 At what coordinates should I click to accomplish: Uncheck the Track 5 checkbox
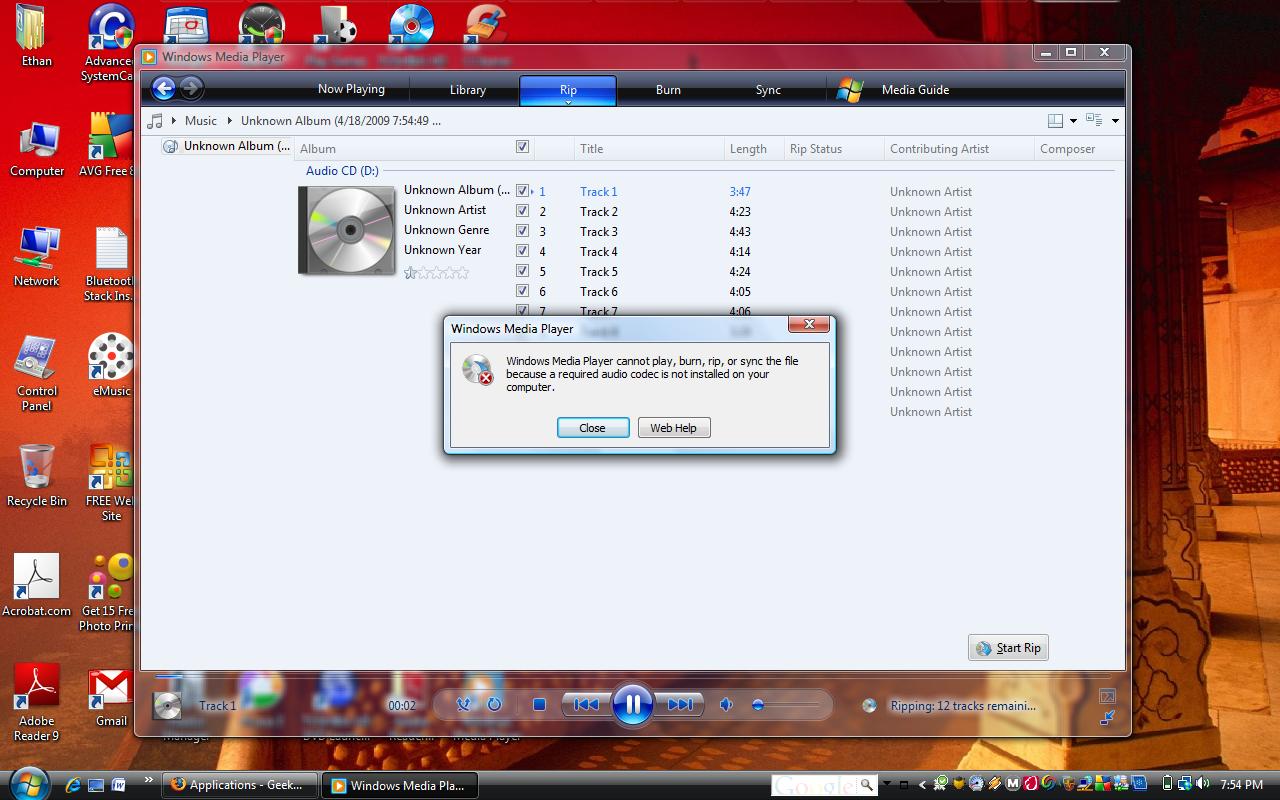[522, 271]
